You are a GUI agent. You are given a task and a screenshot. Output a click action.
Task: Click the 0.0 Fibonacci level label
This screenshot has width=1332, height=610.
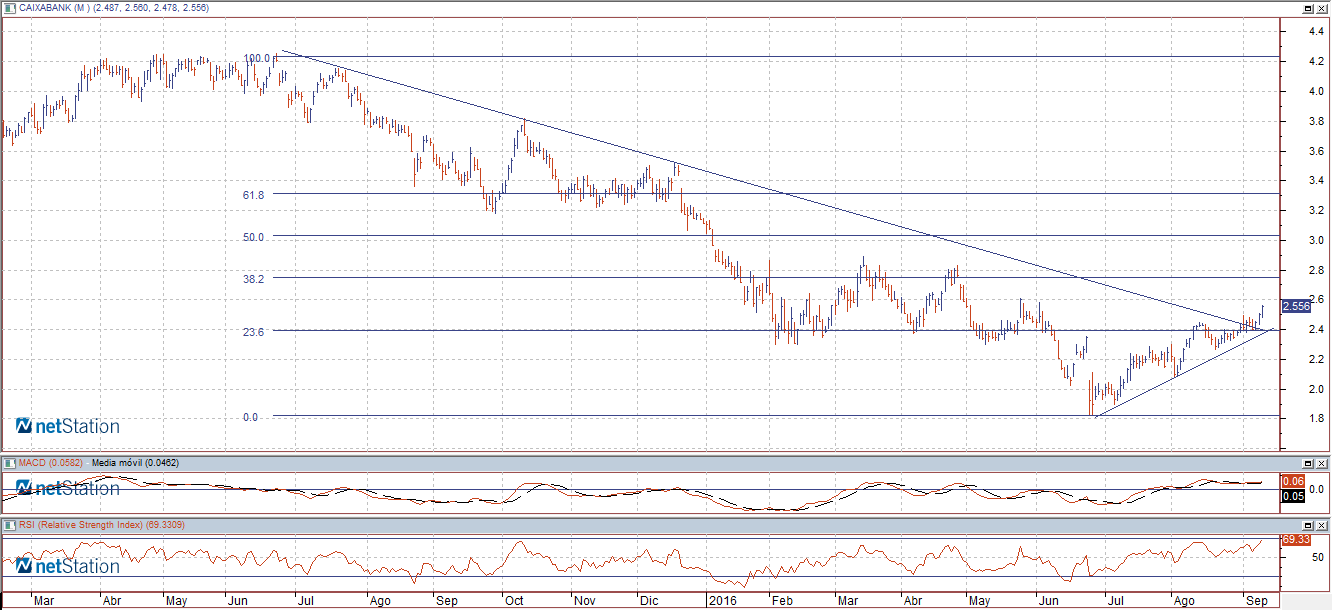(250, 417)
